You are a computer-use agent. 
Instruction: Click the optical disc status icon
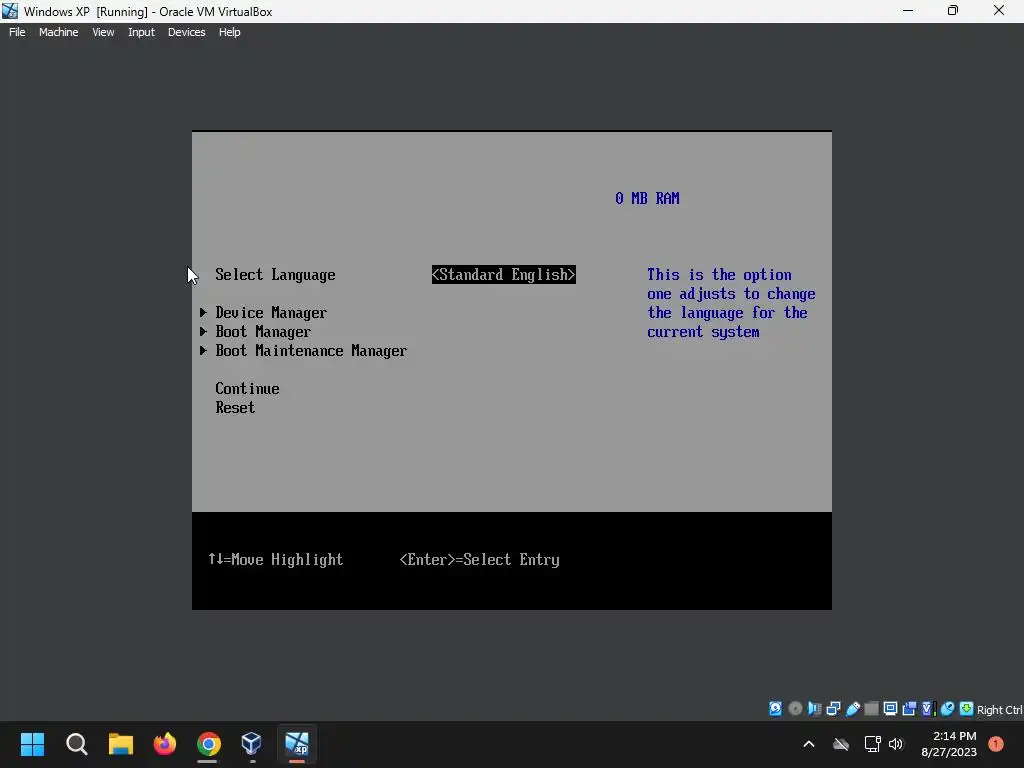[x=795, y=709]
